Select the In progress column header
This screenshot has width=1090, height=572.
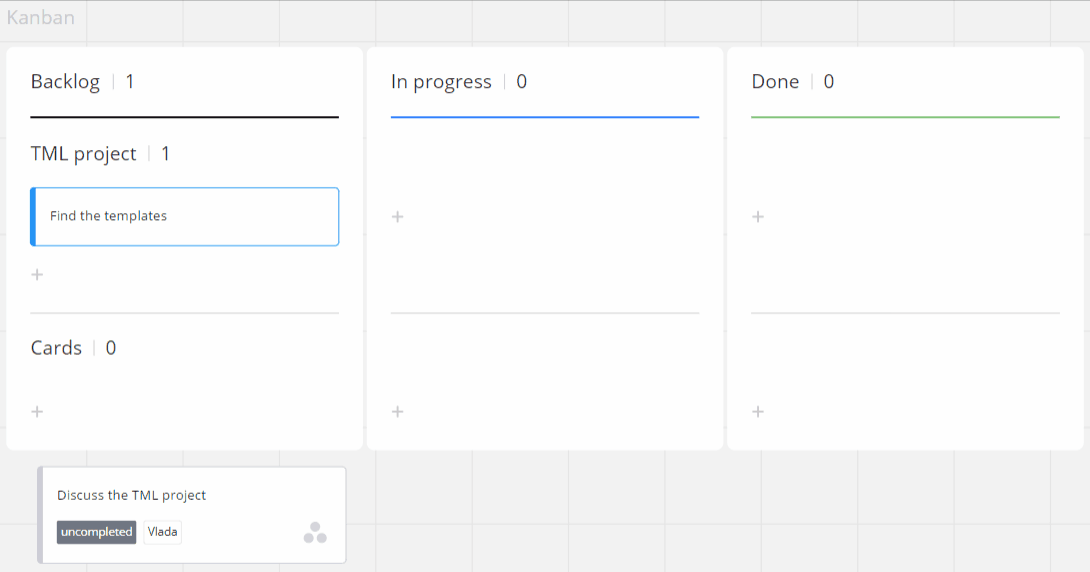coord(441,82)
